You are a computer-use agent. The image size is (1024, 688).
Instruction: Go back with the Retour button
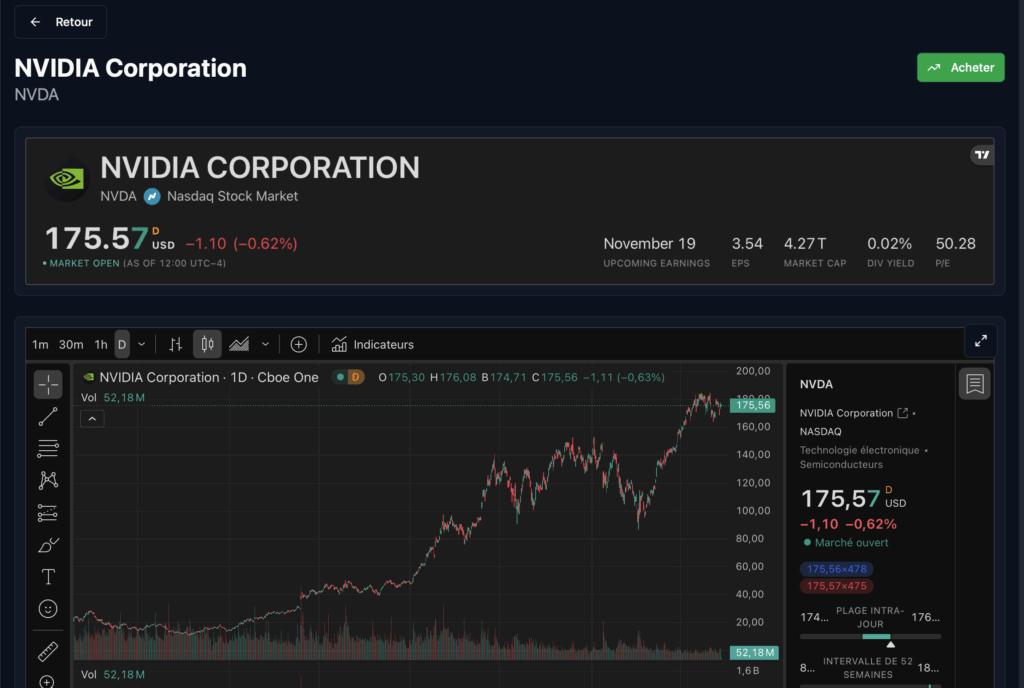coord(60,22)
